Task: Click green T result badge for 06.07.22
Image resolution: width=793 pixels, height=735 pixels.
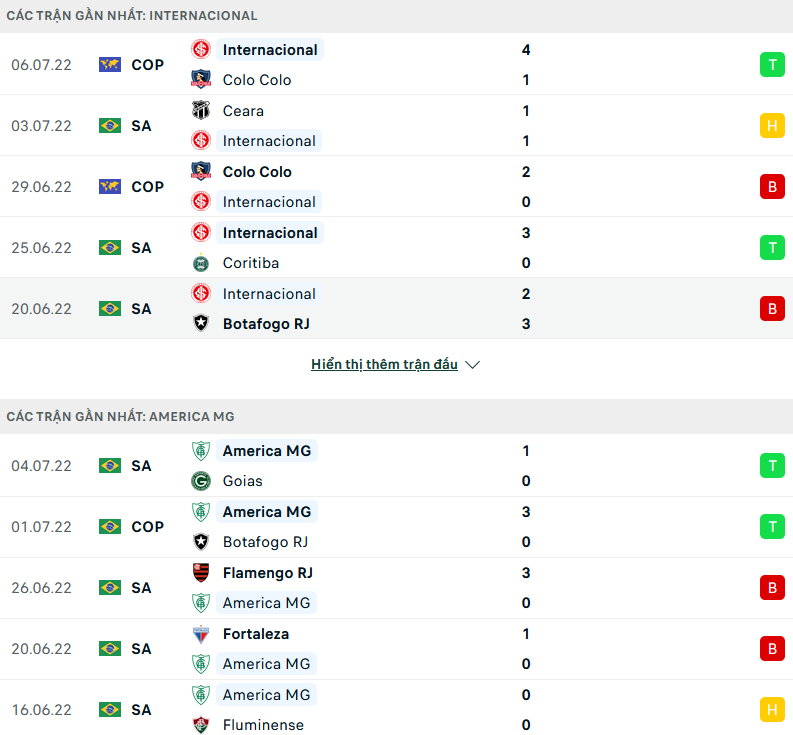Action: tap(772, 65)
